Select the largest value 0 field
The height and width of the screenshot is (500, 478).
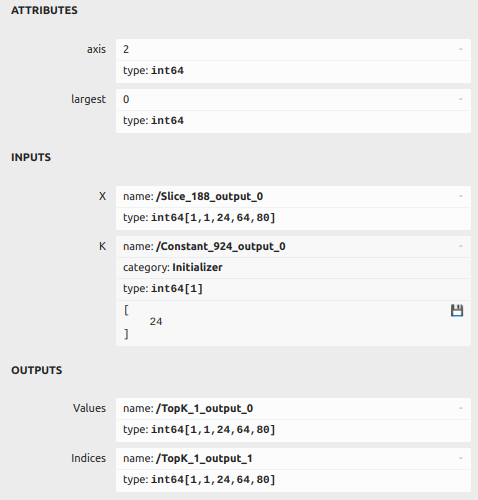293,100
